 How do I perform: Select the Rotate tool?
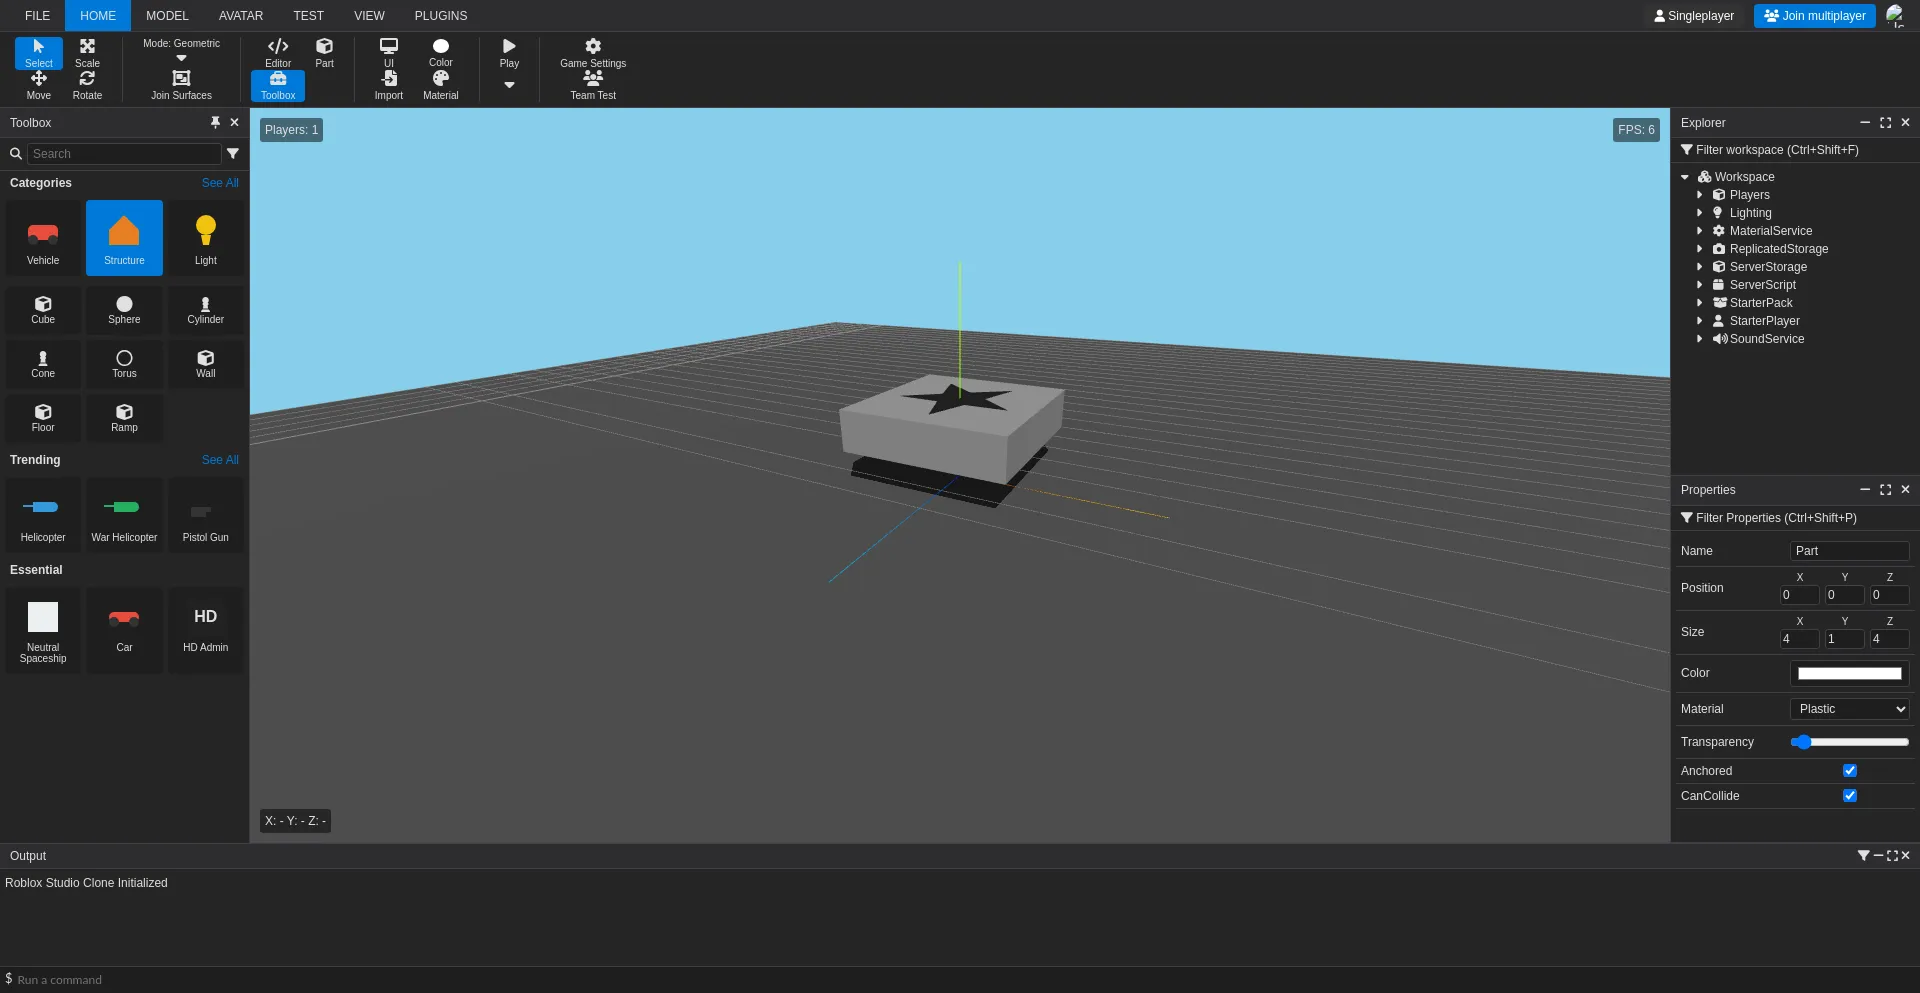pos(88,85)
